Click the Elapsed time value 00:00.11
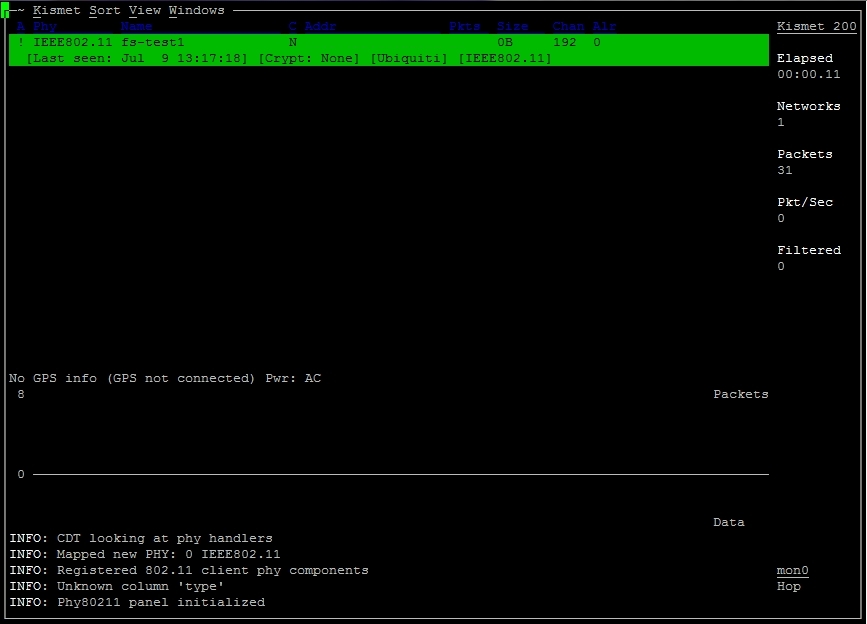Screen dimensions: 867x624 [808, 75]
